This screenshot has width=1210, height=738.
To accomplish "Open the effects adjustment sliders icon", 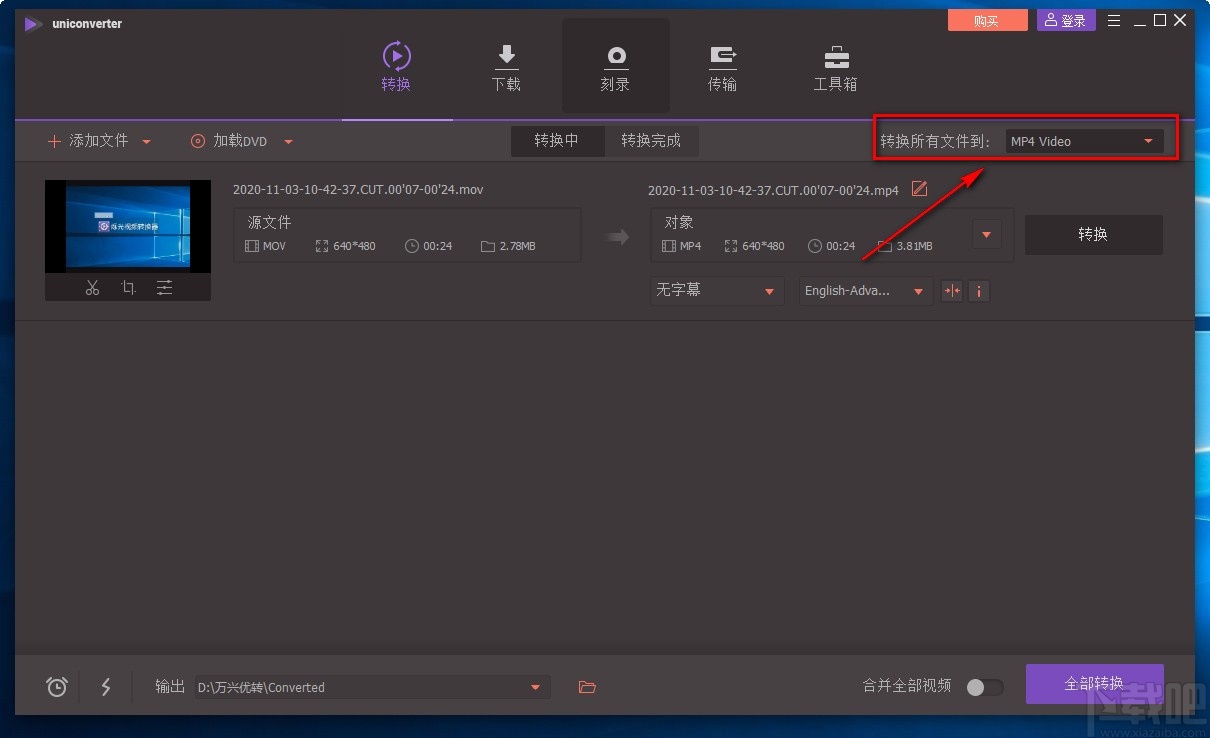I will pyautogui.click(x=164, y=288).
